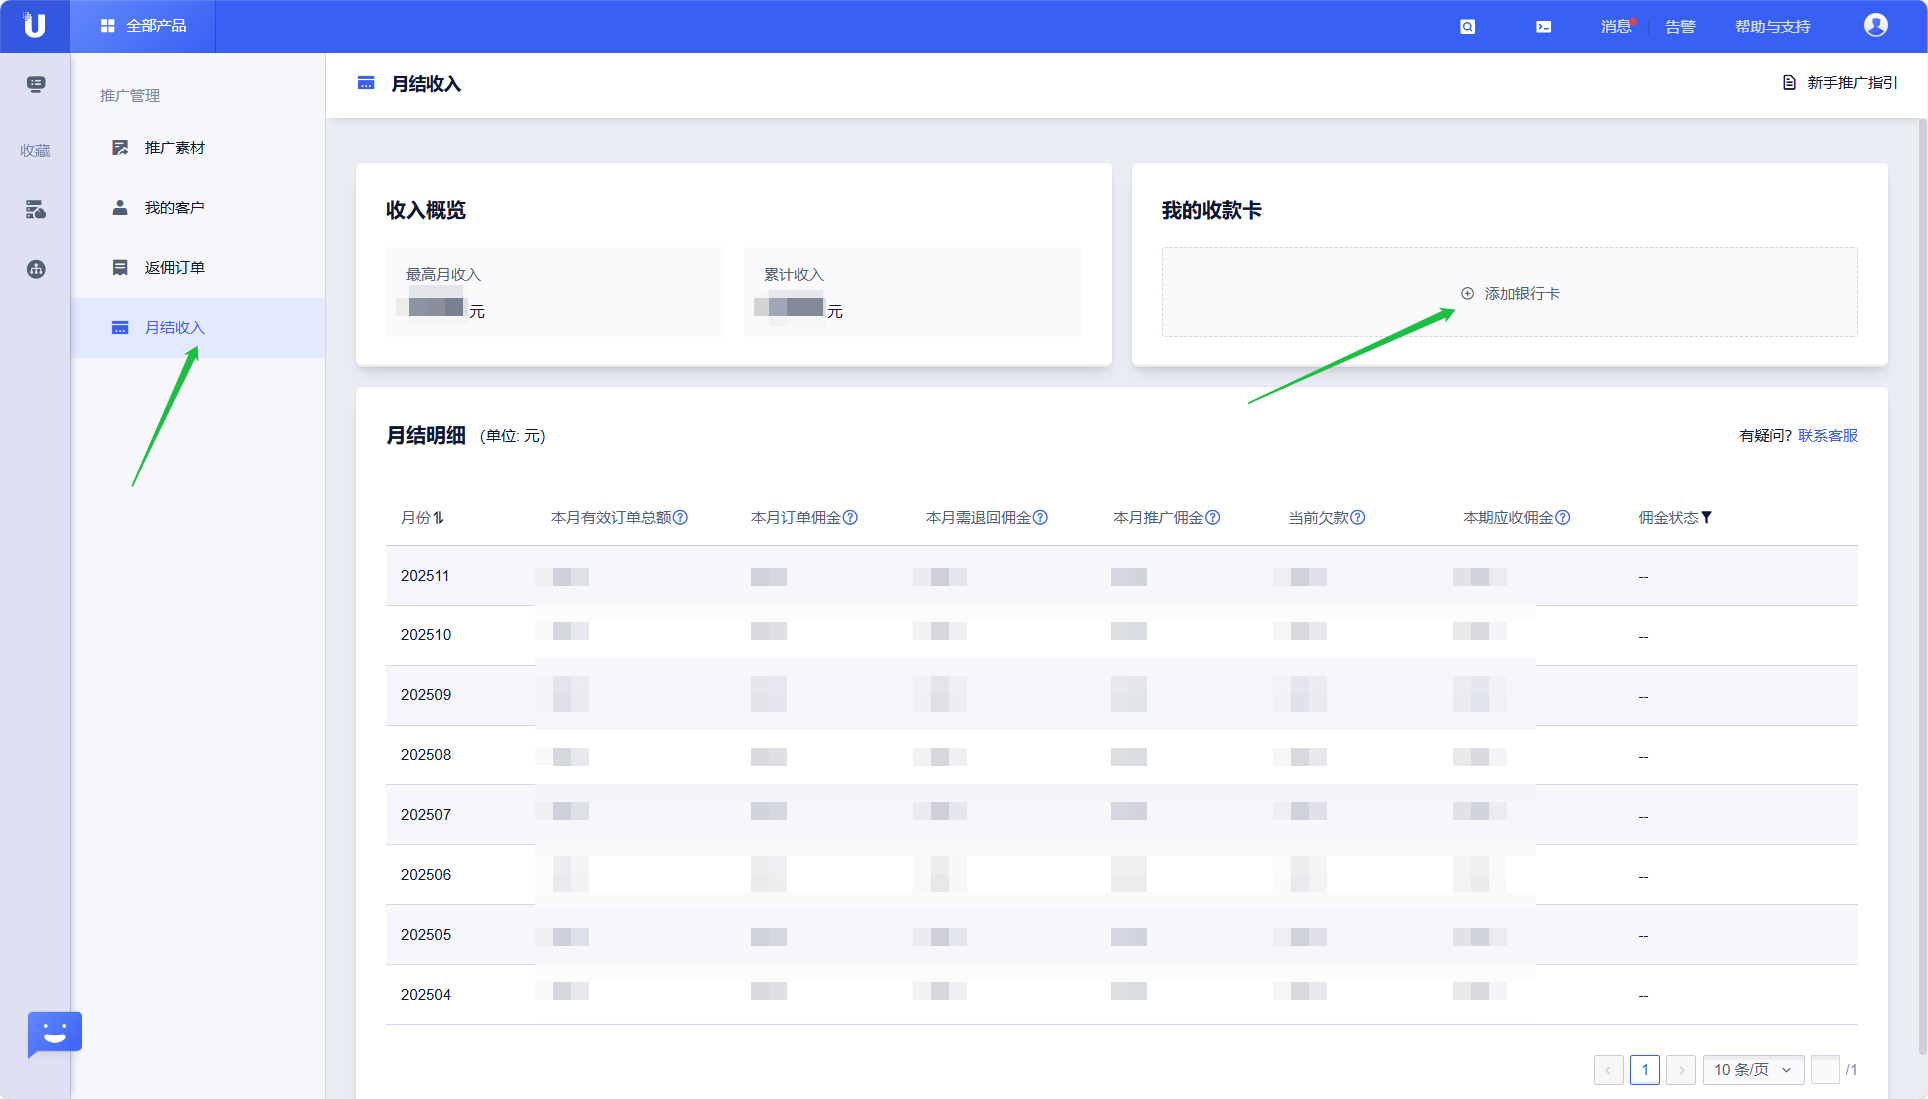
Task: Click the 累计收入 label
Action: coord(794,274)
